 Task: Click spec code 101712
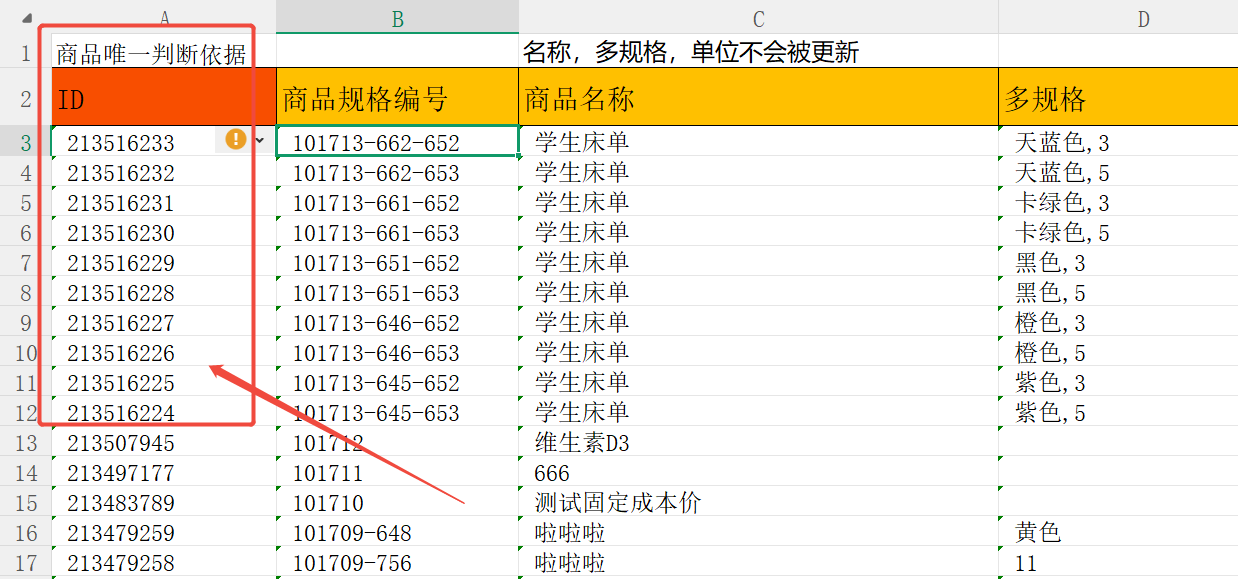[328, 443]
